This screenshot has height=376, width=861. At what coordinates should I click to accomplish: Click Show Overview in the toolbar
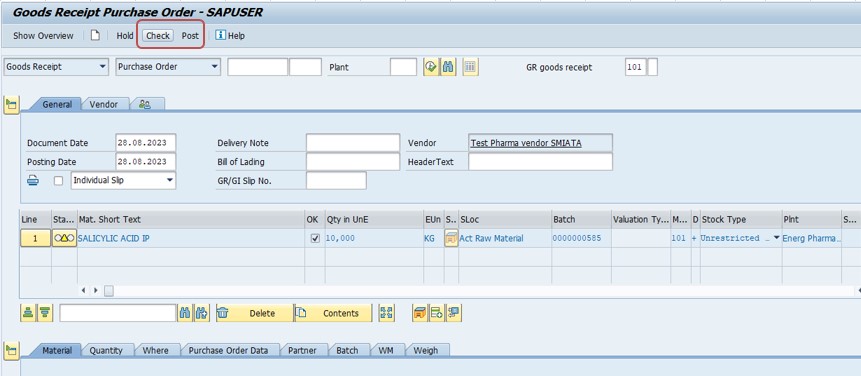tap(43, 36)
